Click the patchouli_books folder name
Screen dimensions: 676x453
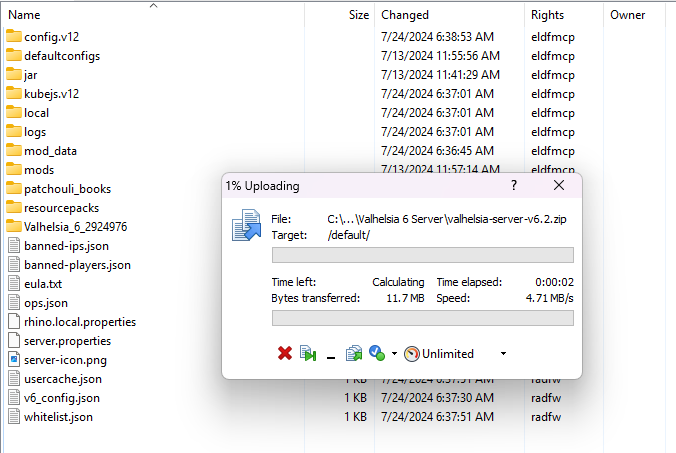(x=67, y=189)
